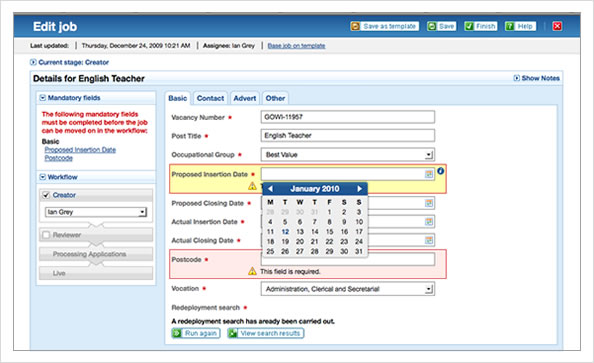Click warning icon under Proposed Insertion Date
The height and width of the screenshot is (363, 594).
tap(252, 186)
